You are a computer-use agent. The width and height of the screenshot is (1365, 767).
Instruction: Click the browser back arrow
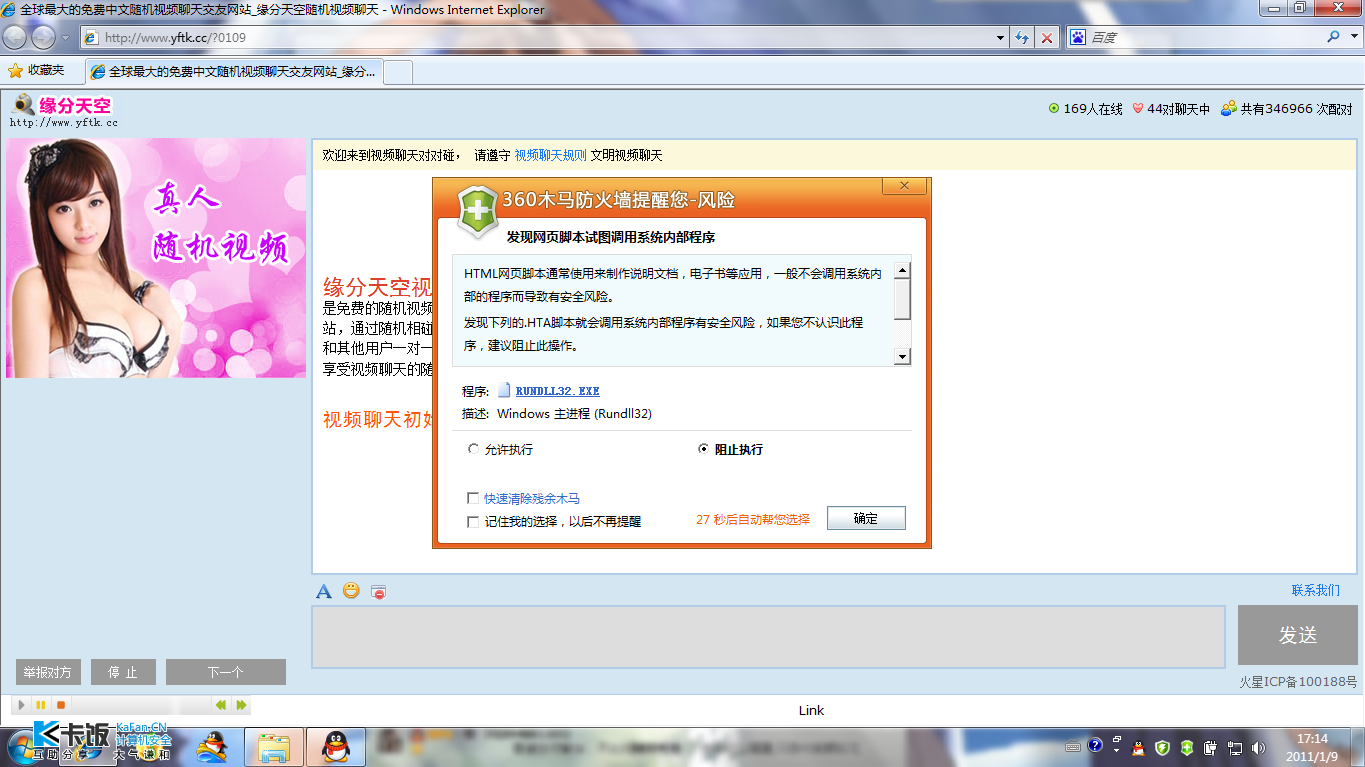click(x=15, y=38)
